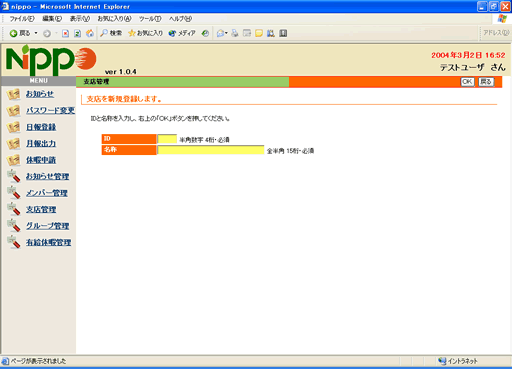The image size is (512, 369).
Task: Focus the yellow 名称 input field
Action: [x=211, y=150]
